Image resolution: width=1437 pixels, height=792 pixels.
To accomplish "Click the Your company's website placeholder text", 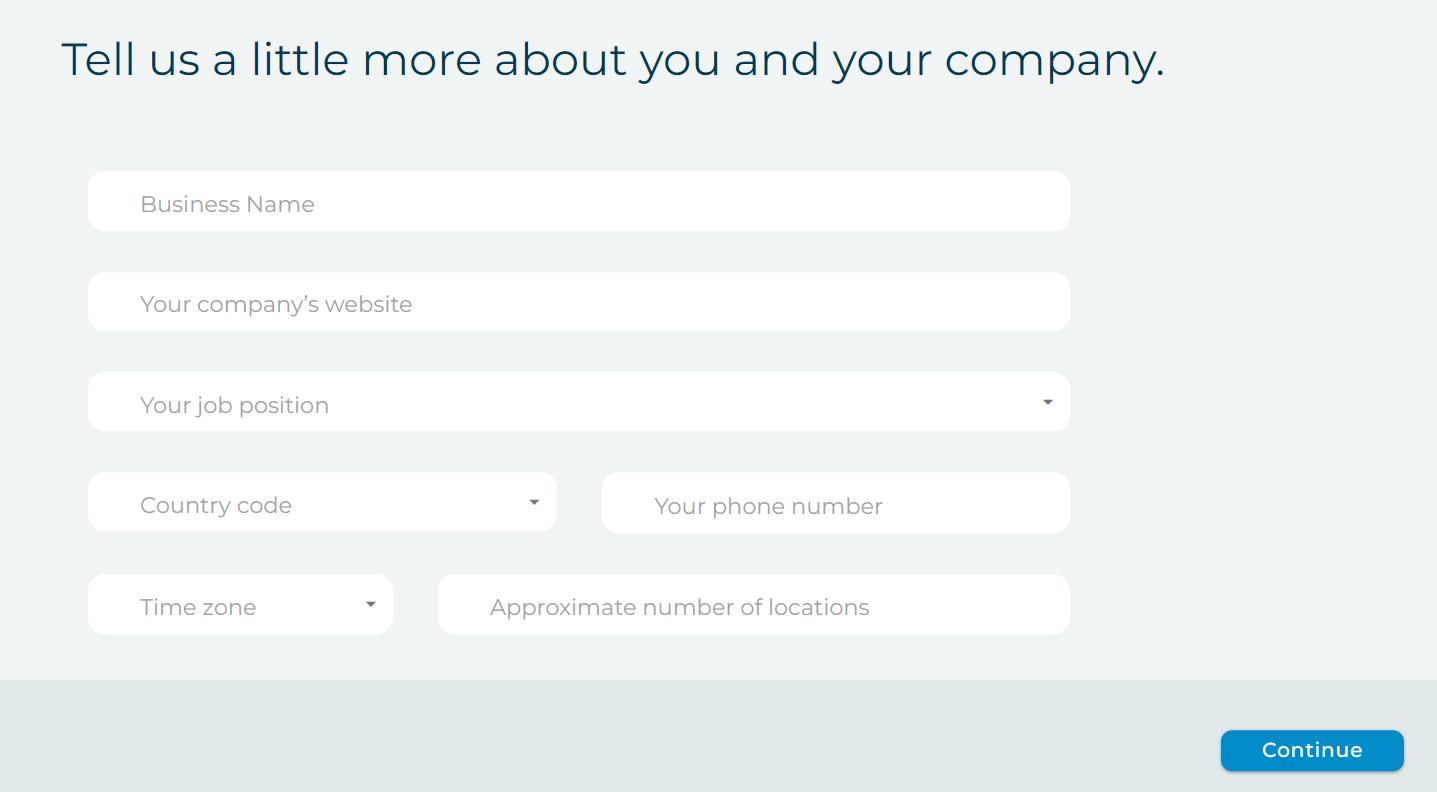I will 276,304.
